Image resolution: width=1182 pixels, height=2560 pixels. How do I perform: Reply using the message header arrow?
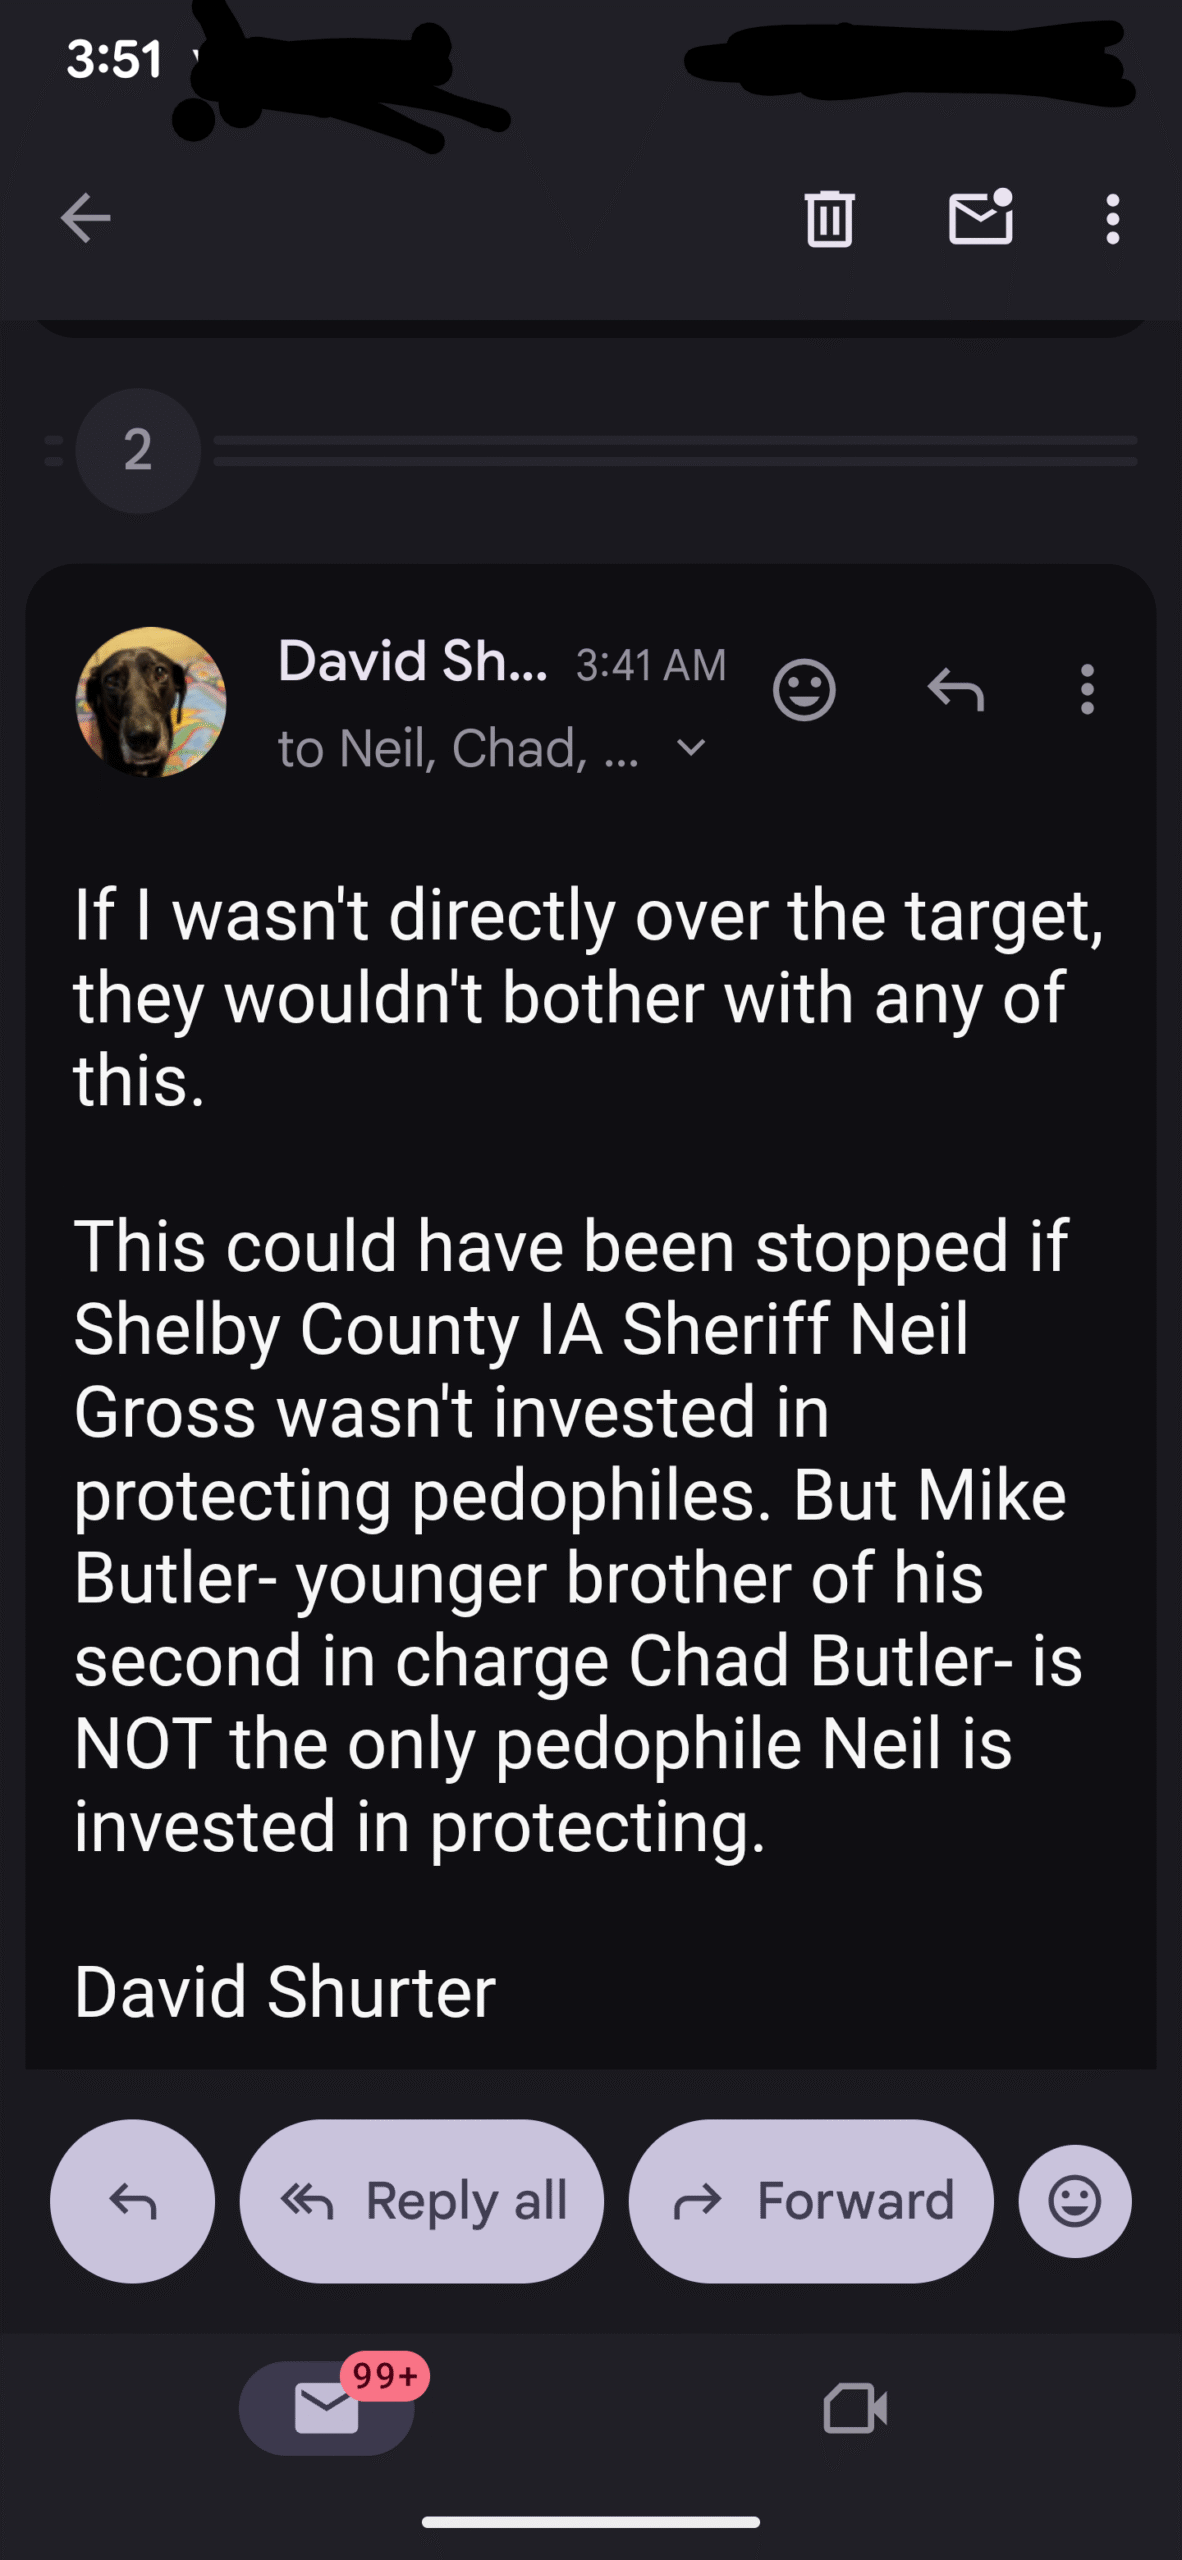[x=956, y=690]
